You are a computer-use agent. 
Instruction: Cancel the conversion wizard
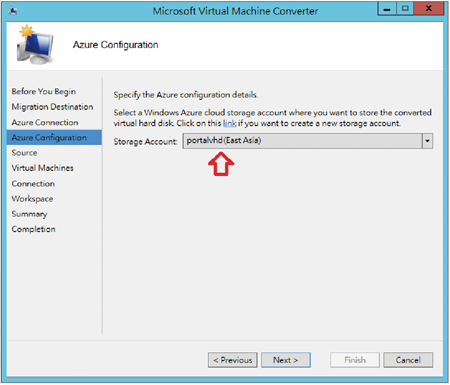pos(408,360)
